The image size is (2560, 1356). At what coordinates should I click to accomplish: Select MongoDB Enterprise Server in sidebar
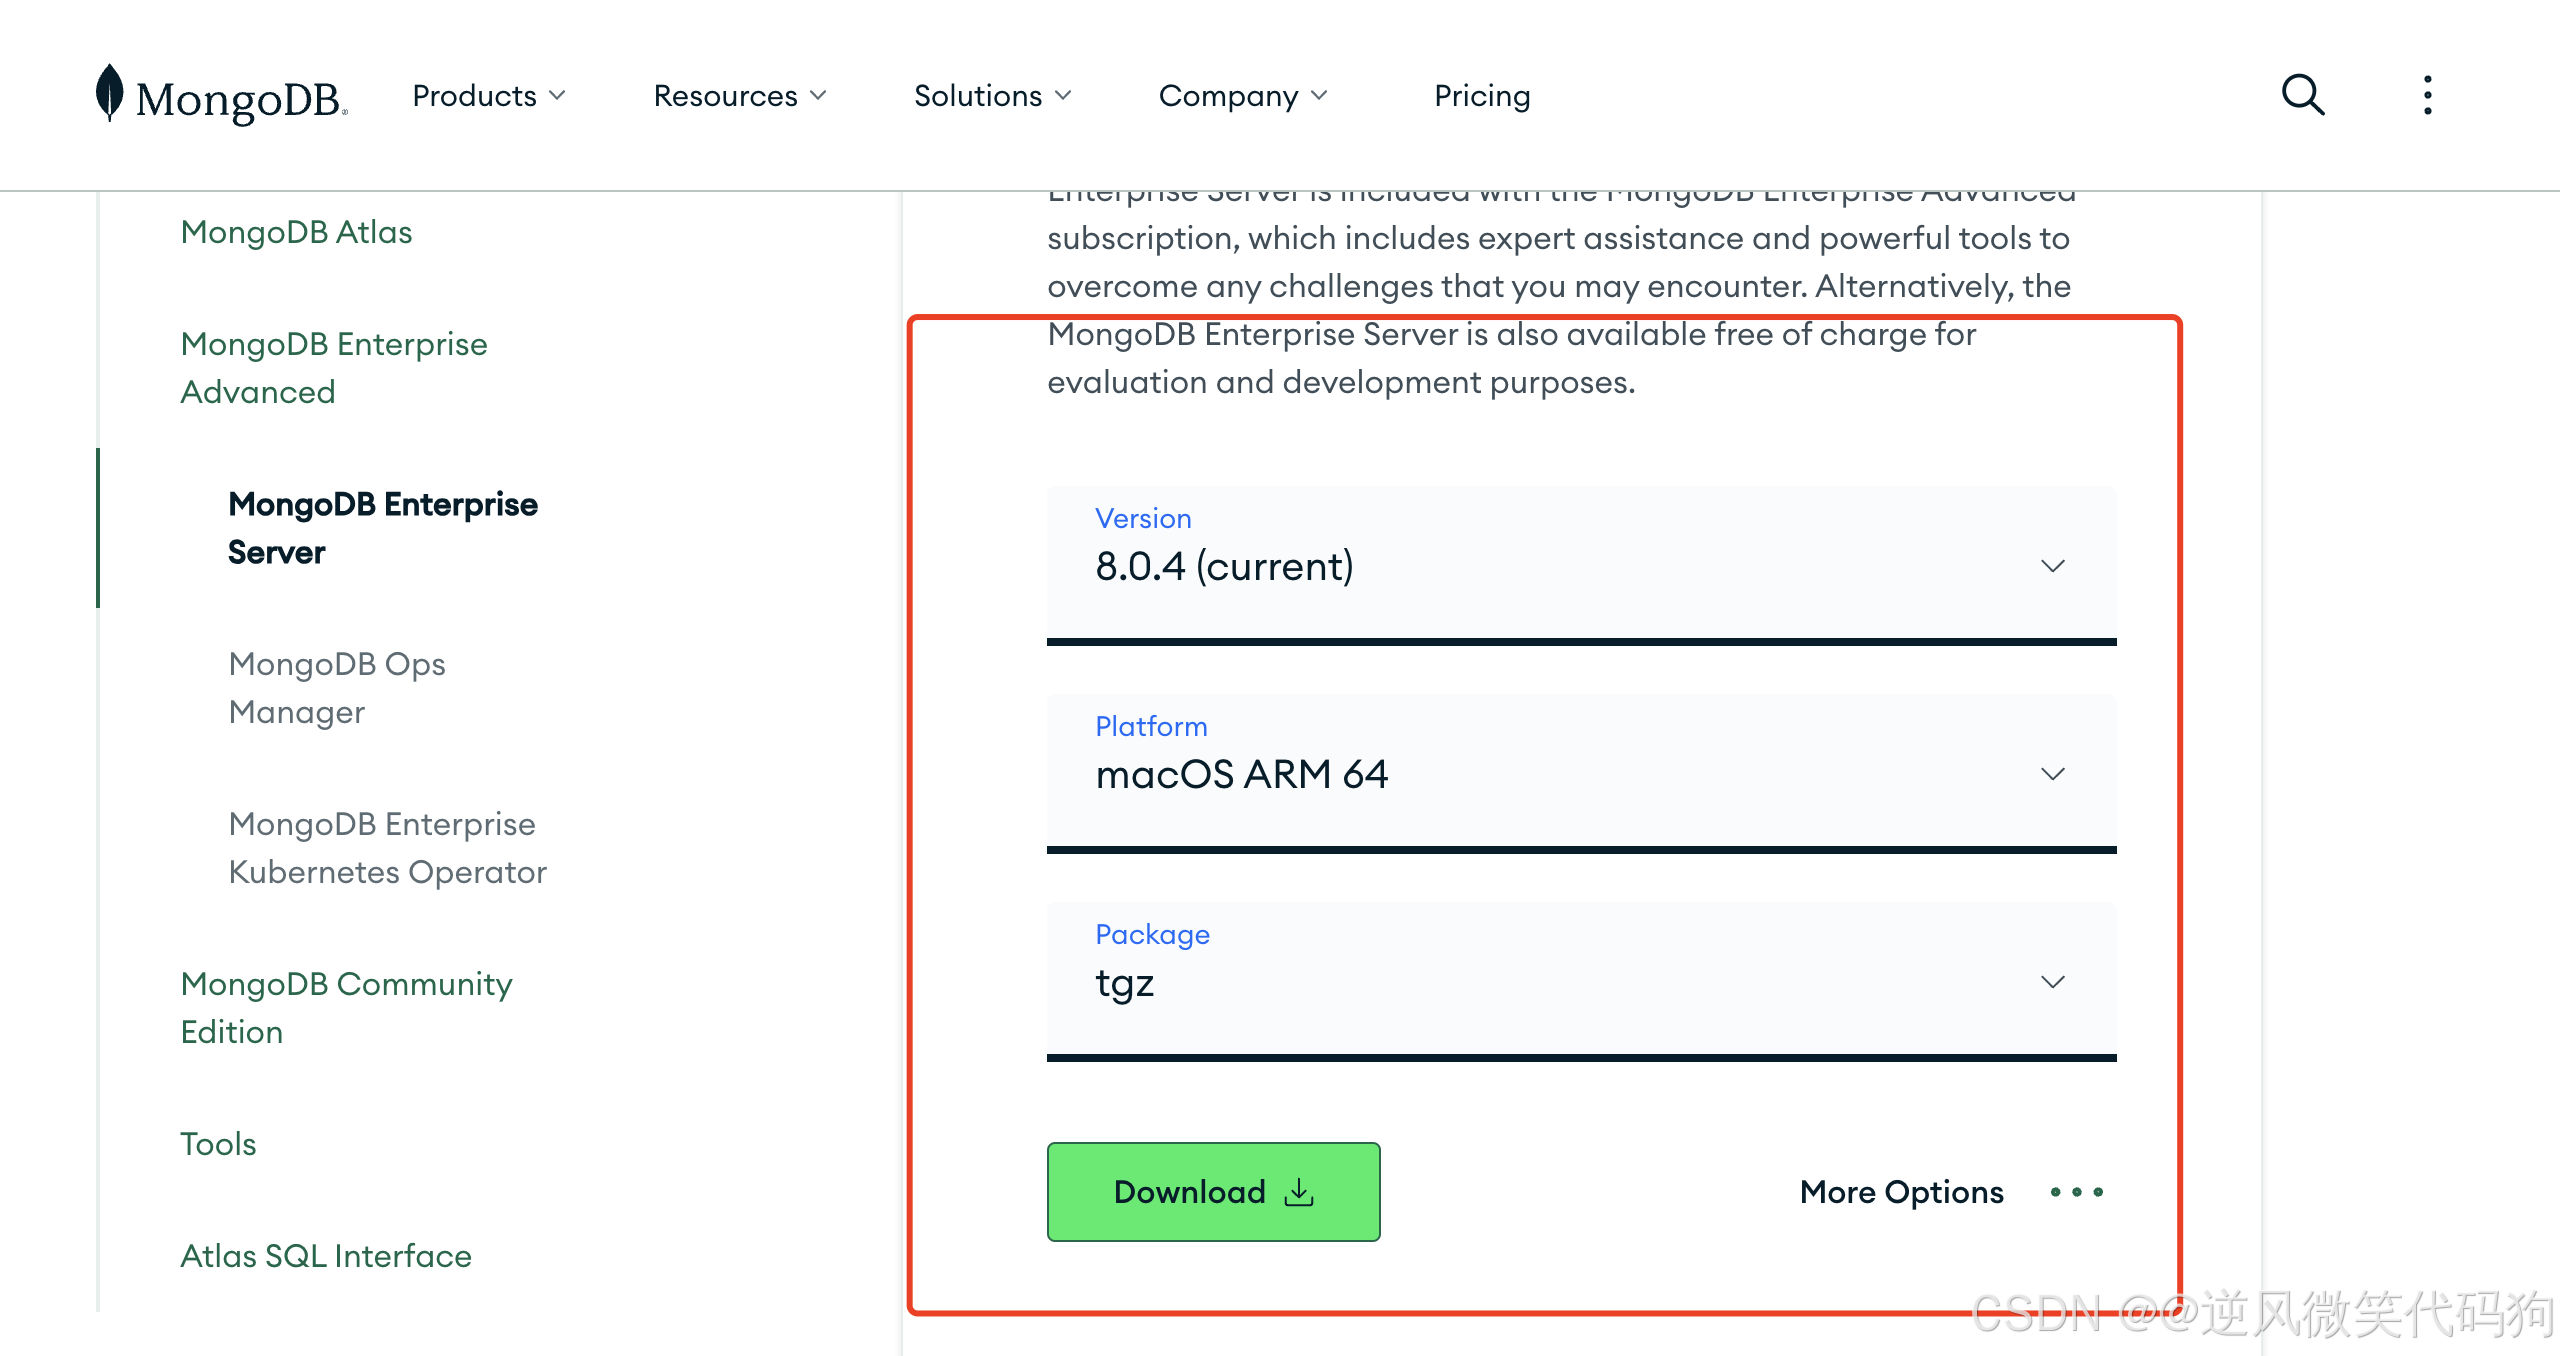click(x=382, y=528)
